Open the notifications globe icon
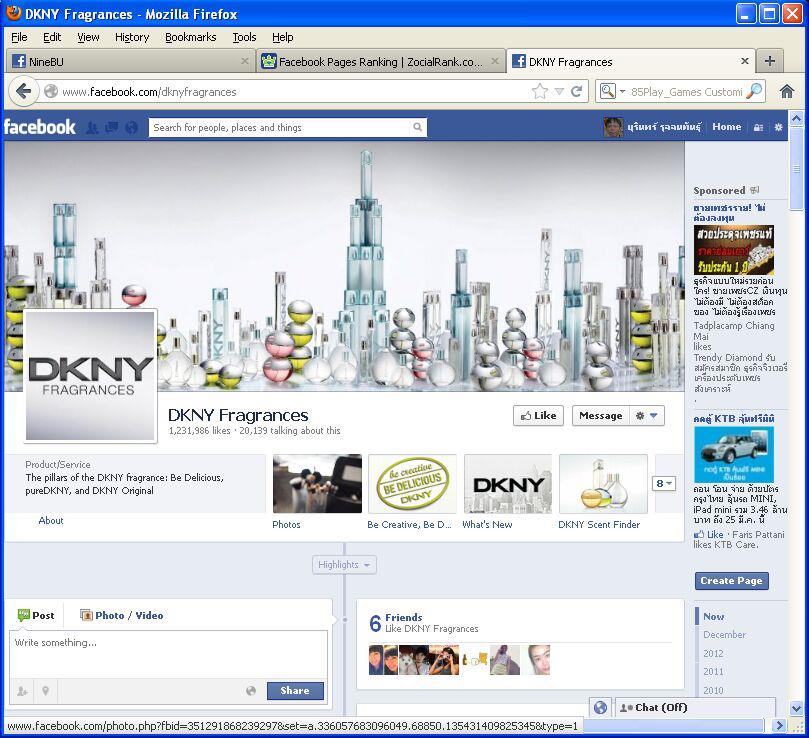The image size is (809, 738). [131, 128]
